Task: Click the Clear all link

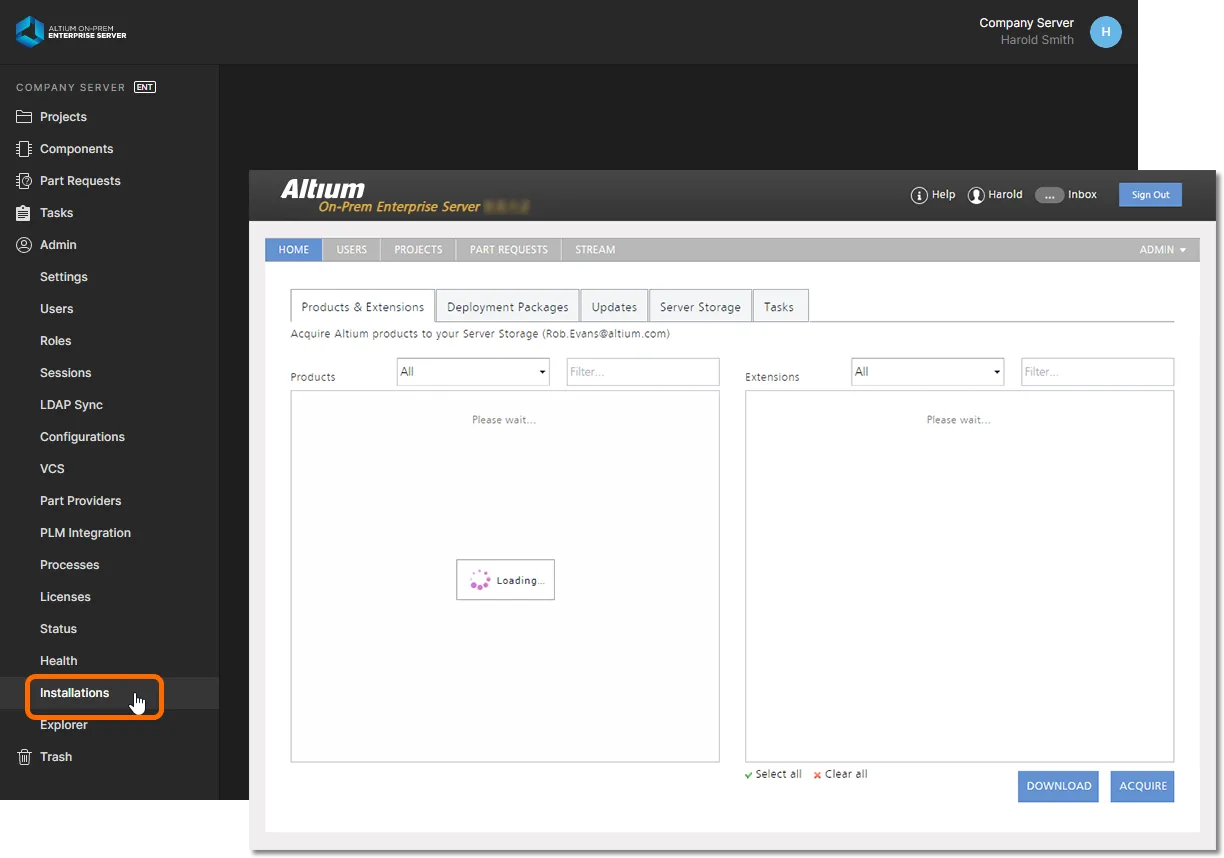Action: click(846, 775)
